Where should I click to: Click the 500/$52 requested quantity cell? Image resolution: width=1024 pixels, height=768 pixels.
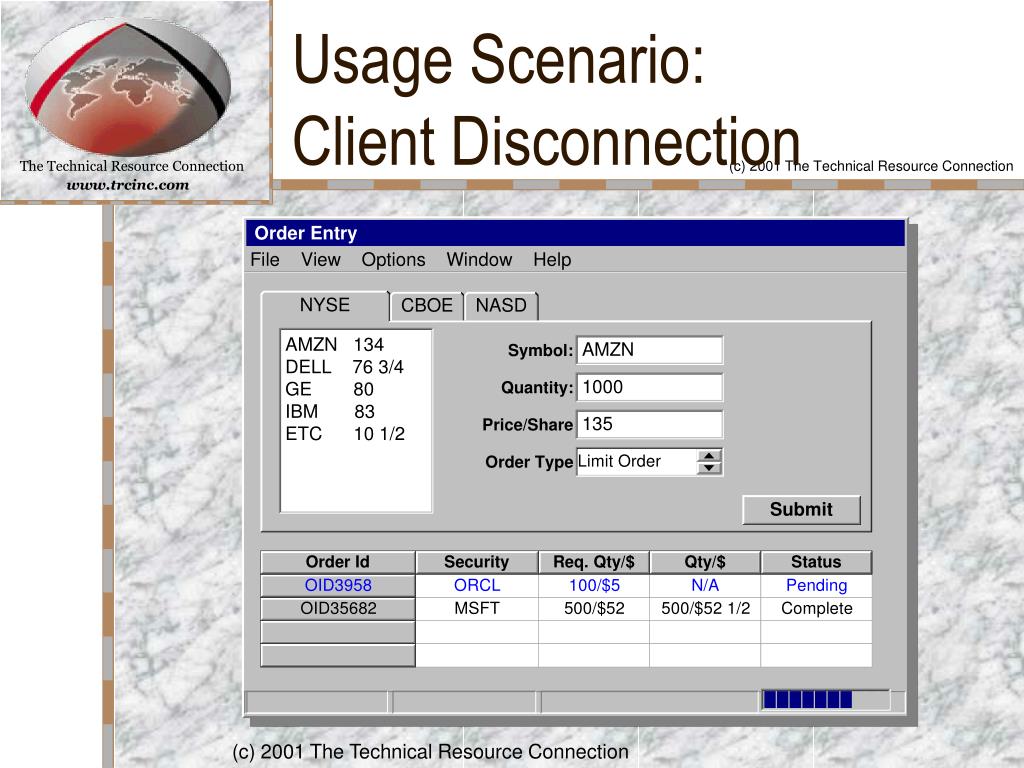594,609
